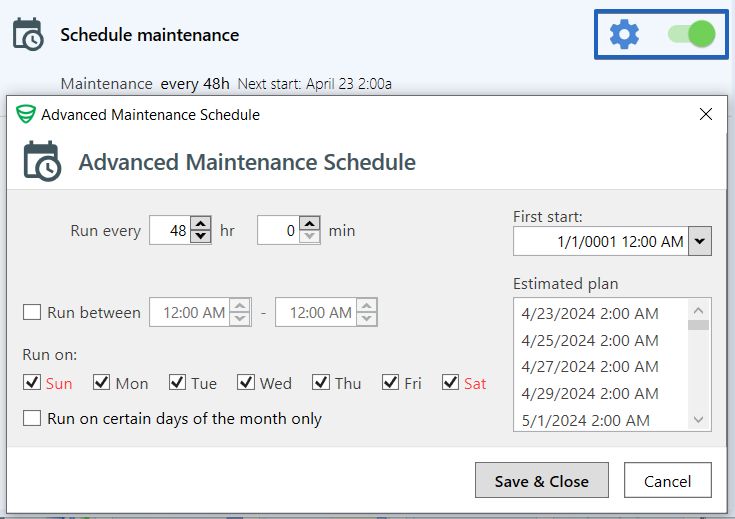The width and height of the screenshot is (735, 519).
Task: Select 4/27/2024 2:00 AM in Estimated plan
Action: tap(590, 366)
